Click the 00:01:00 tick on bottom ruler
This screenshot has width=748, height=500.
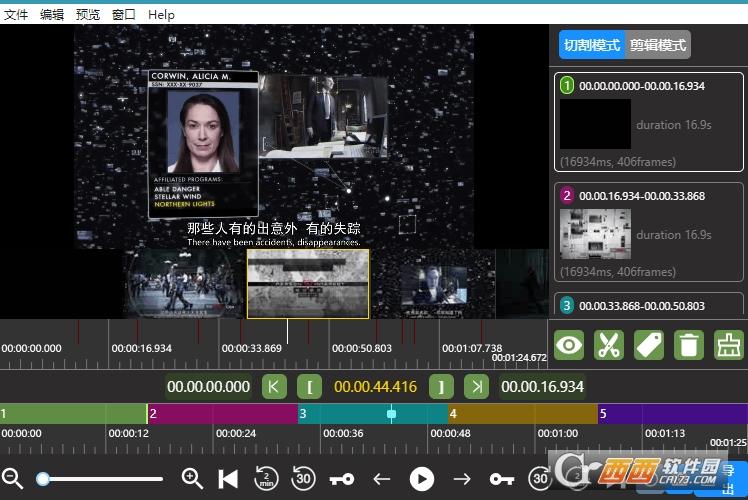point(557,433)
